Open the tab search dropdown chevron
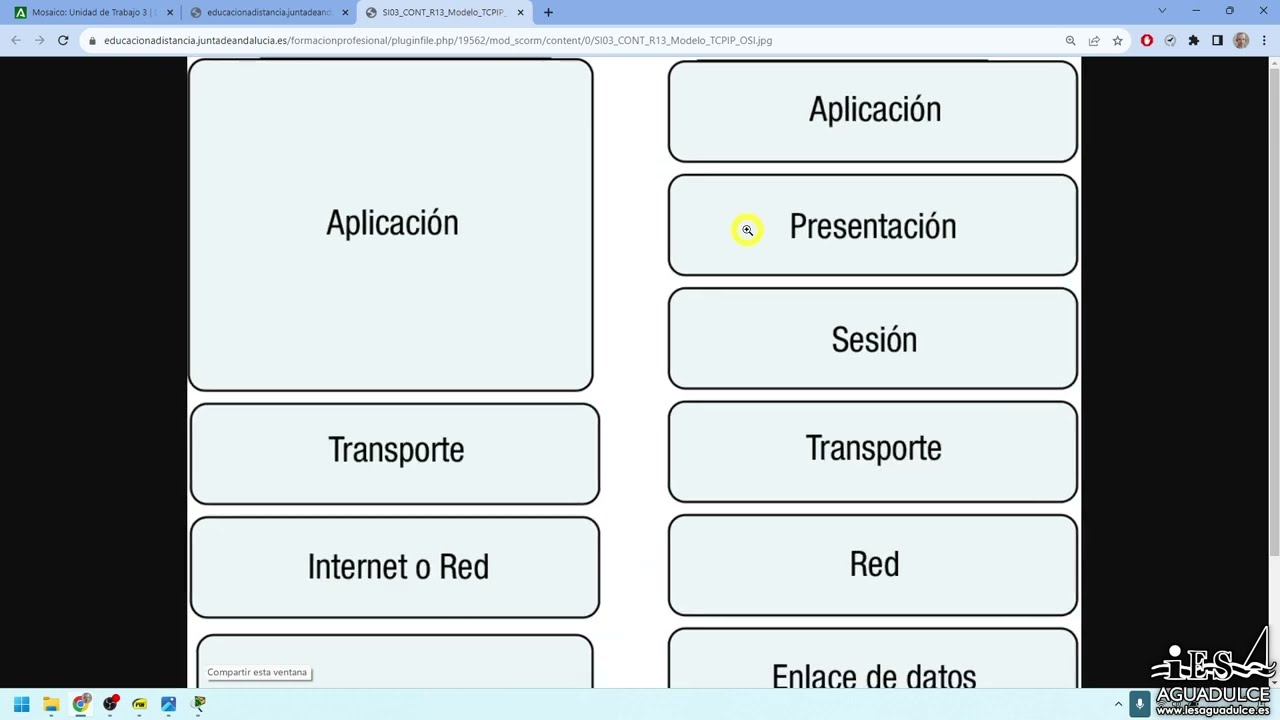The height and width of the screenshot is (720, 1280). pyautogui.click(x=1161, y=11)
